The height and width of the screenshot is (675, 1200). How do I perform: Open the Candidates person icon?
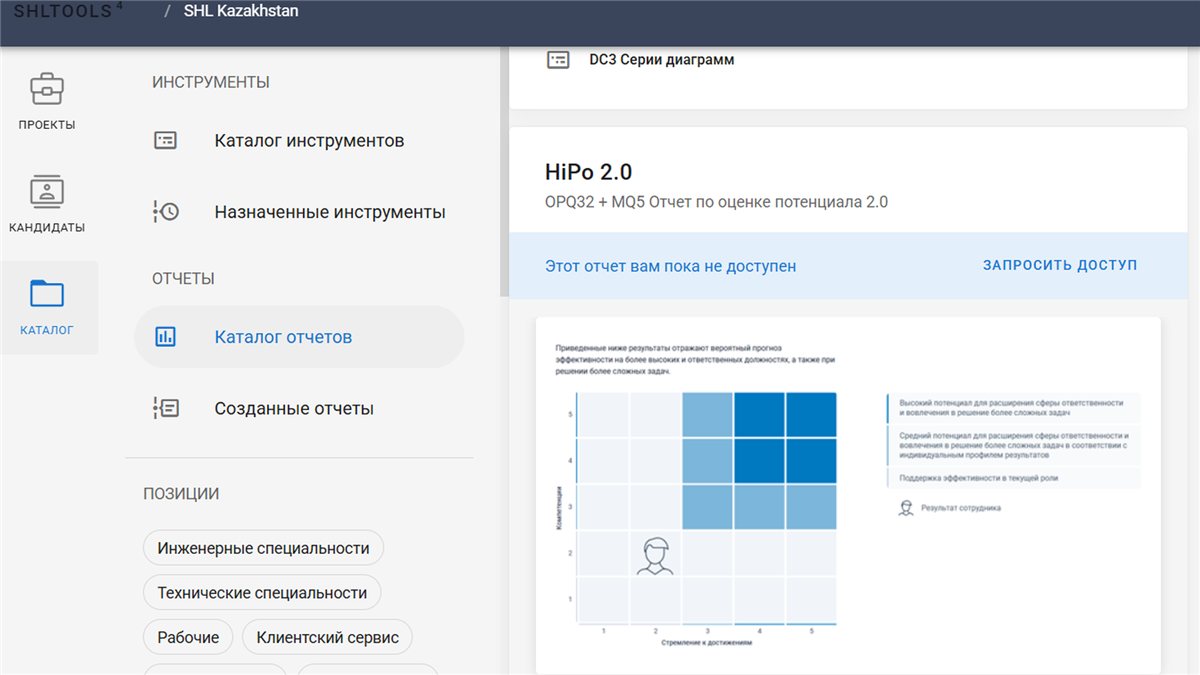point(47,191)
